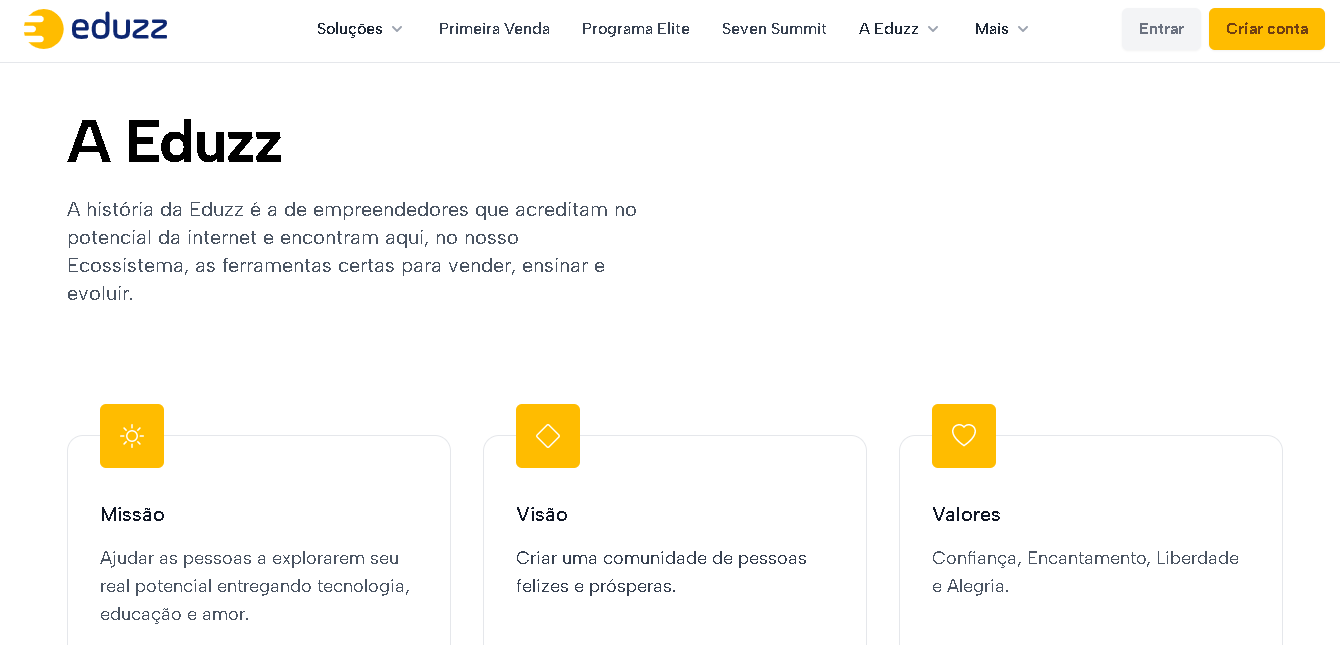Click the A Eduzz page heading
The width and height of the screenshot is (1340, 645).
(x=175, y=141)
